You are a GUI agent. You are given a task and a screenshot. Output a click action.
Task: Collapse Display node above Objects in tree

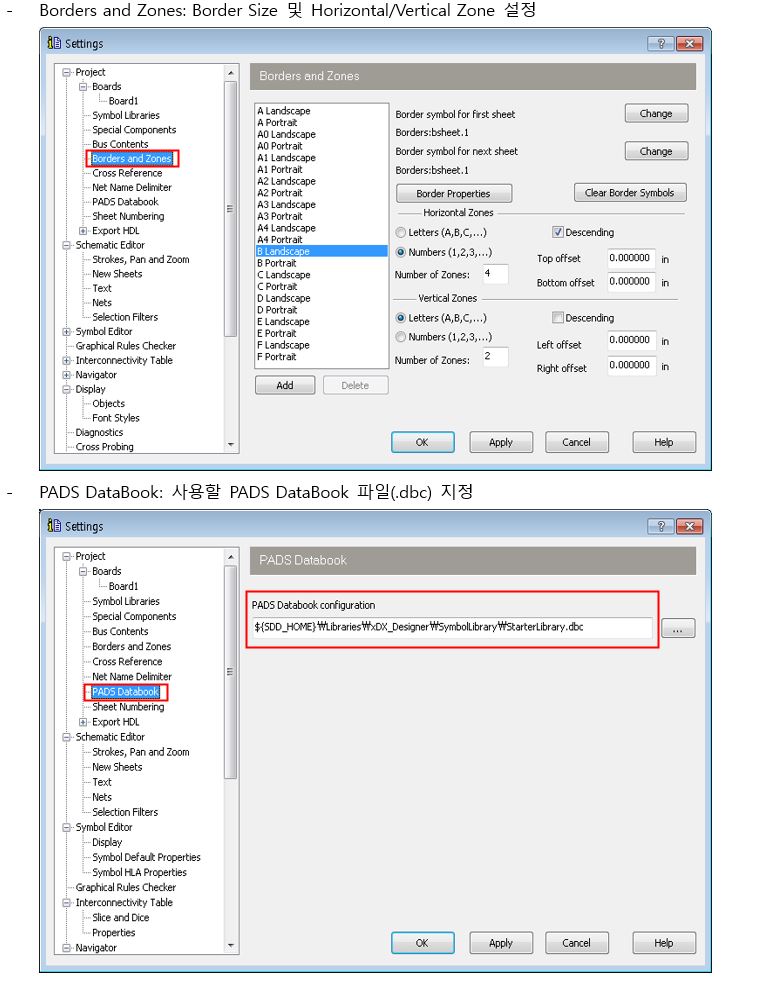(67, 389)
